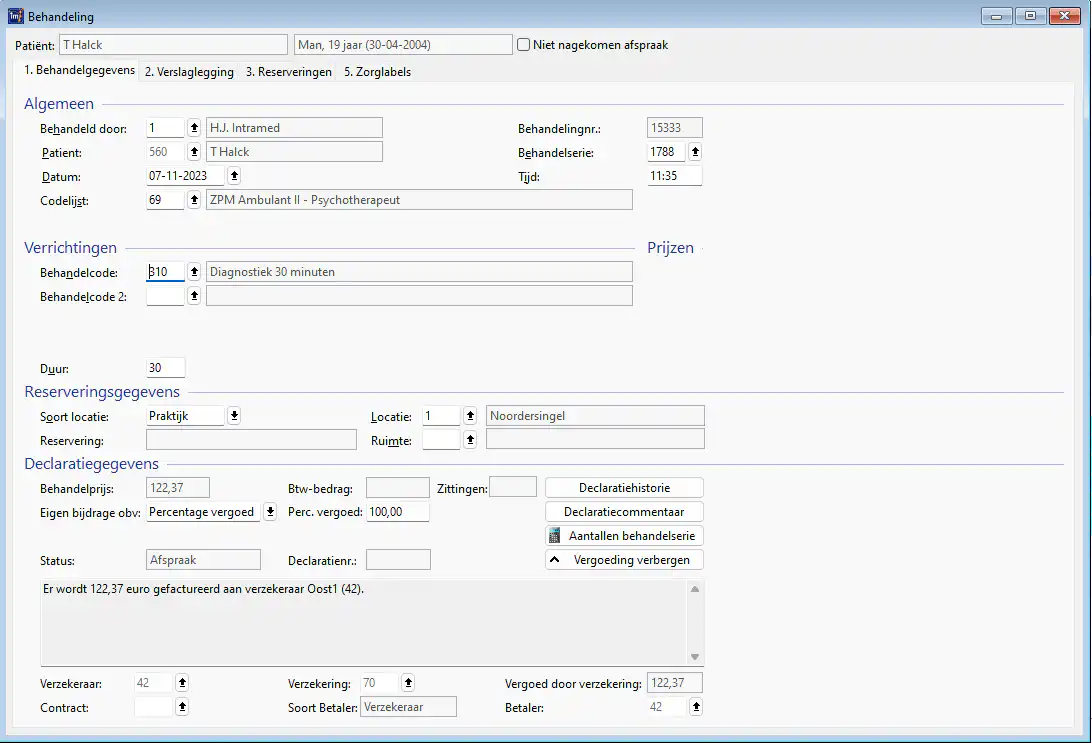Click the Declaratienr. field
1092x743 pixels.
pos(398,560)
